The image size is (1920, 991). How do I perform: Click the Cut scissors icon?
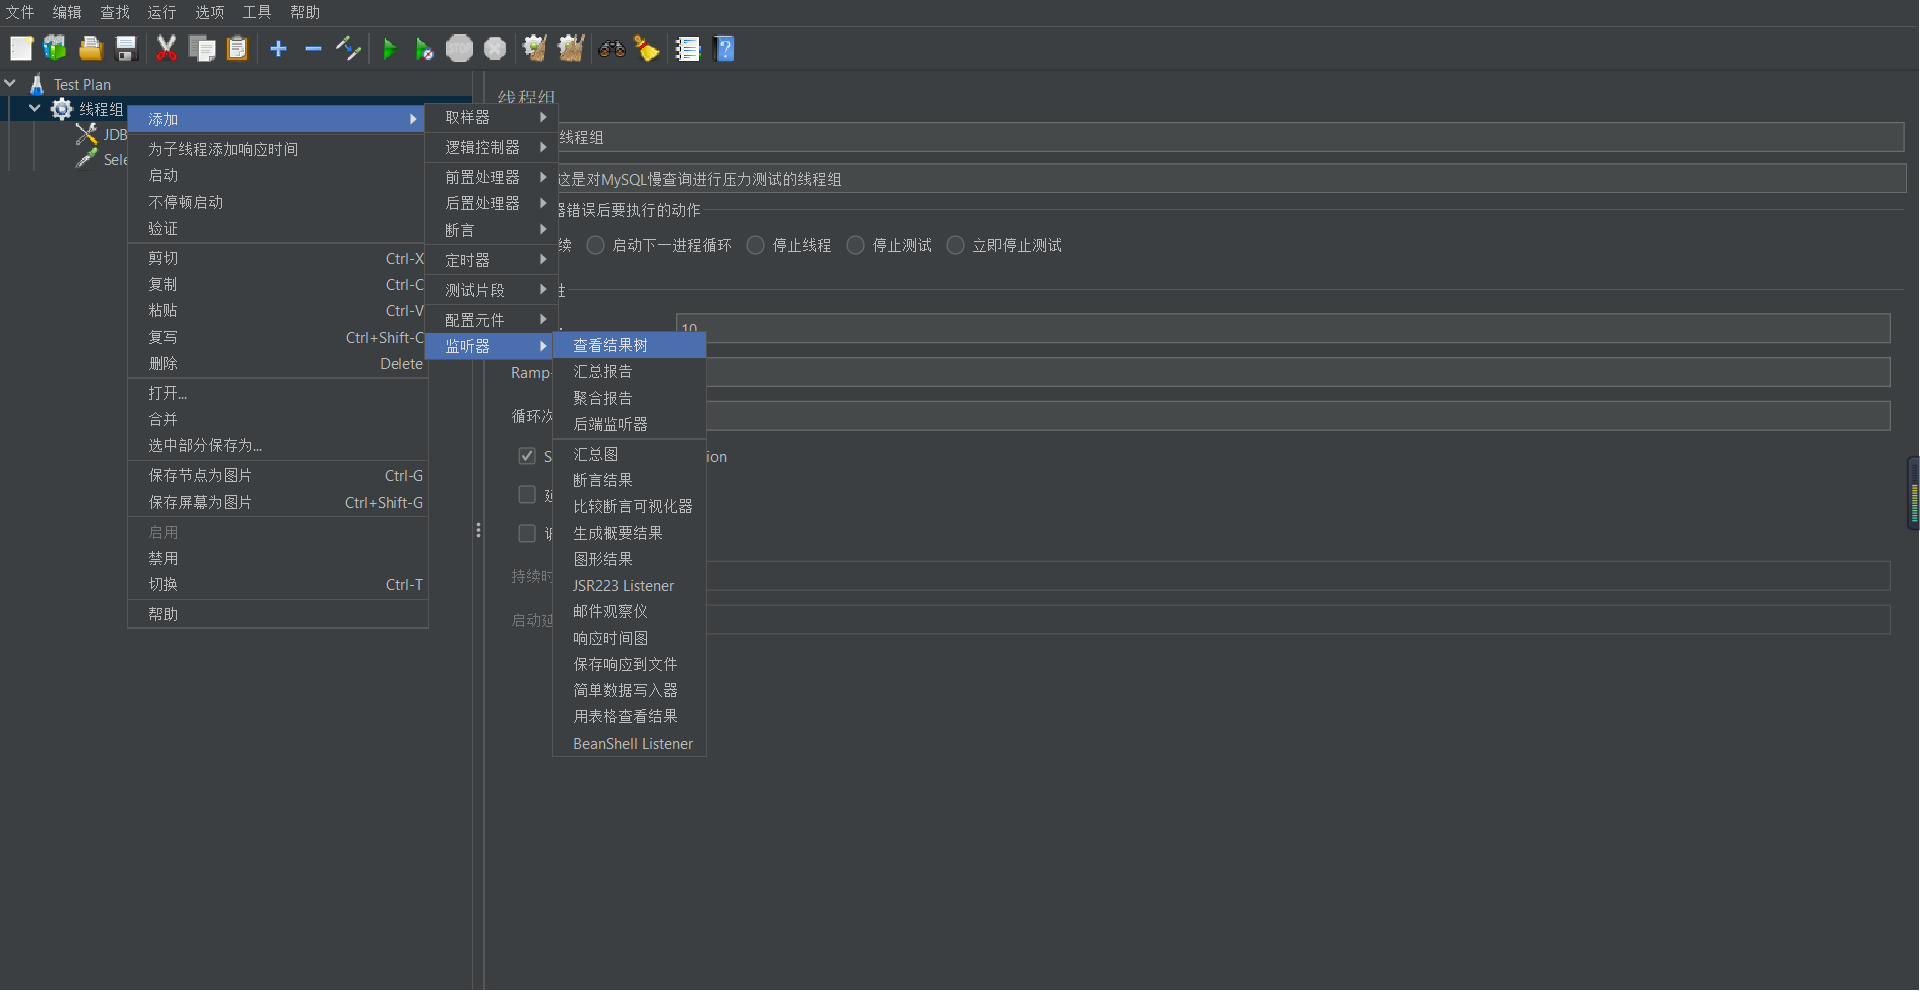pyautogui.click(x=166, y=48)
